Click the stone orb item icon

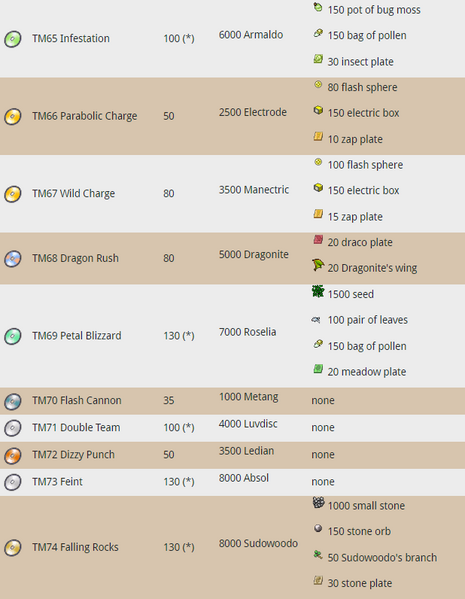[x=318, y=528]
